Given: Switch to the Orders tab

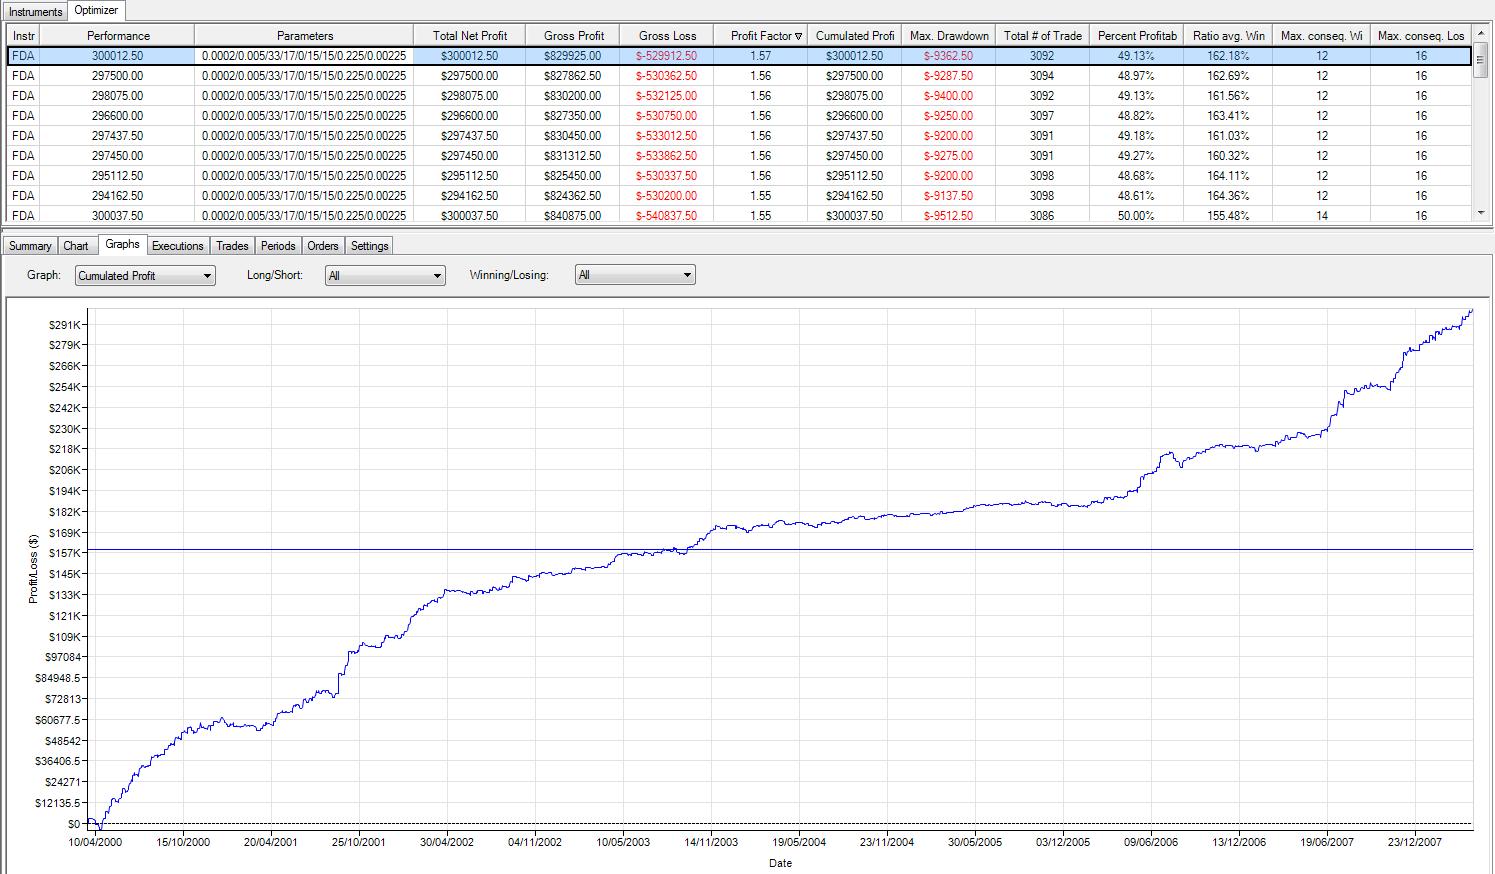Looking at the screenshot, I should click(323, 246).
